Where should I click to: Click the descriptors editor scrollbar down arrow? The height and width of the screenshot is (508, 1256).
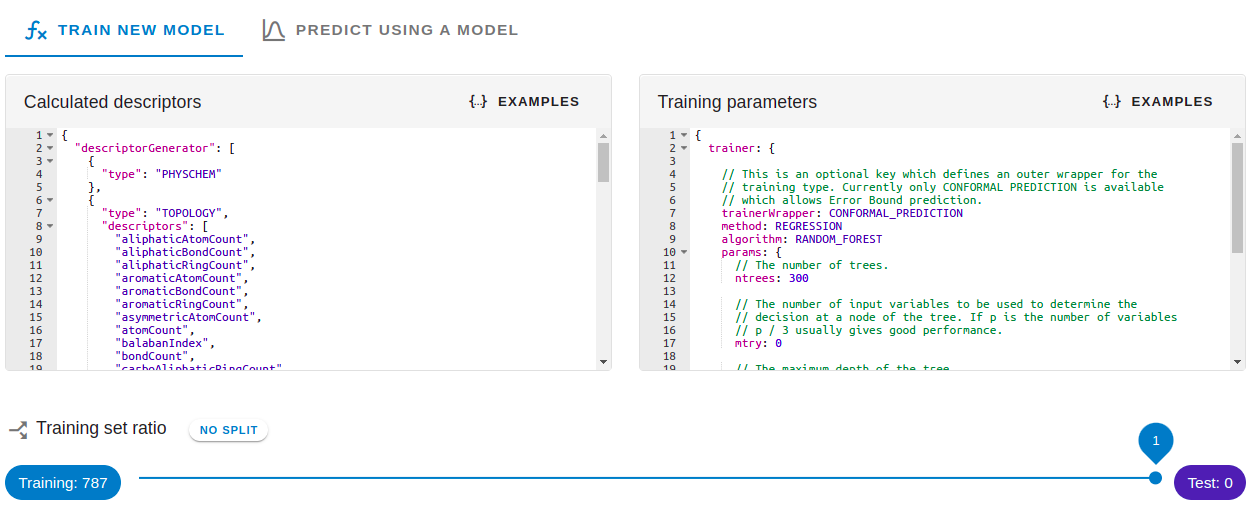[x=603, y=361]
